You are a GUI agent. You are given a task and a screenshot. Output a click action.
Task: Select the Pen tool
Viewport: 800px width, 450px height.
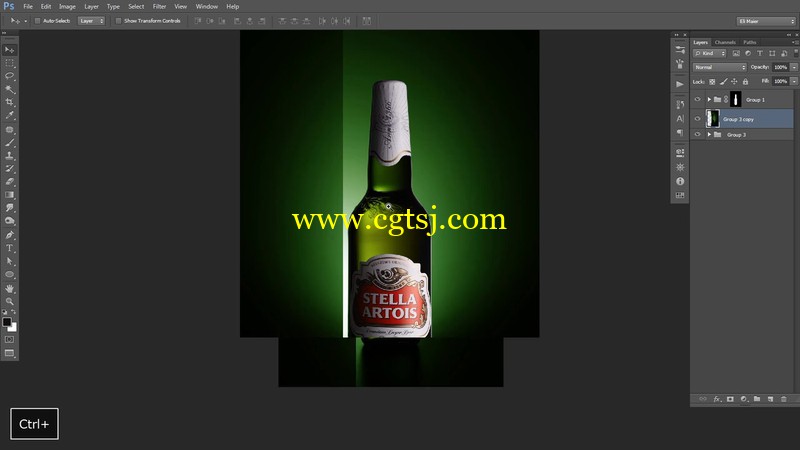pyautogui.click(x=9, y=235)
